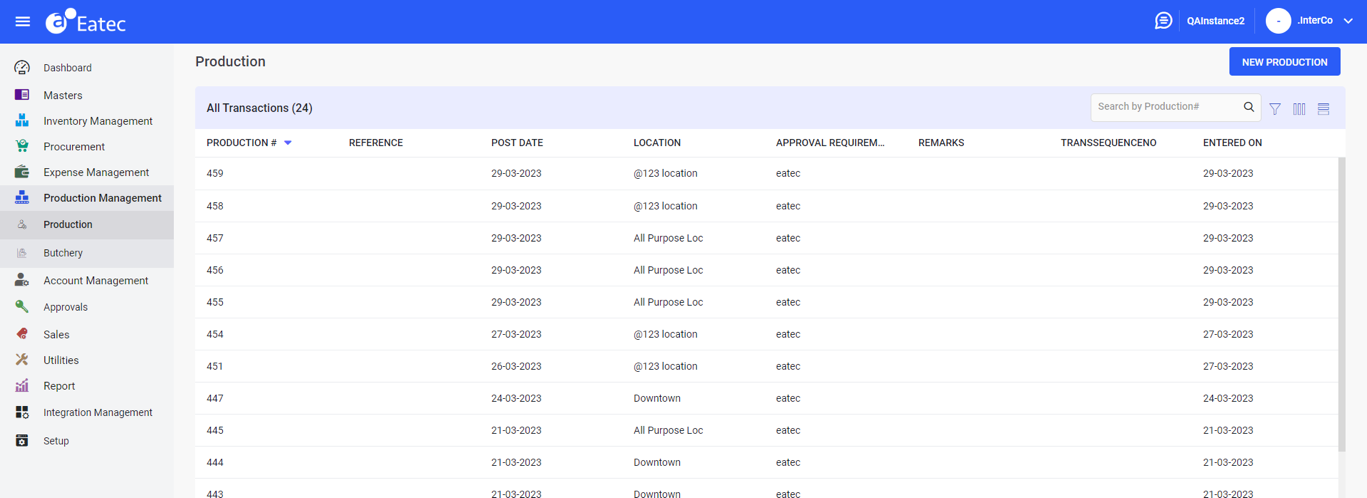The width and height of the screenshot is (1367, 498).
Task: Open the hamburger menu
Action: pyautogui.click(x=22, y=21)
